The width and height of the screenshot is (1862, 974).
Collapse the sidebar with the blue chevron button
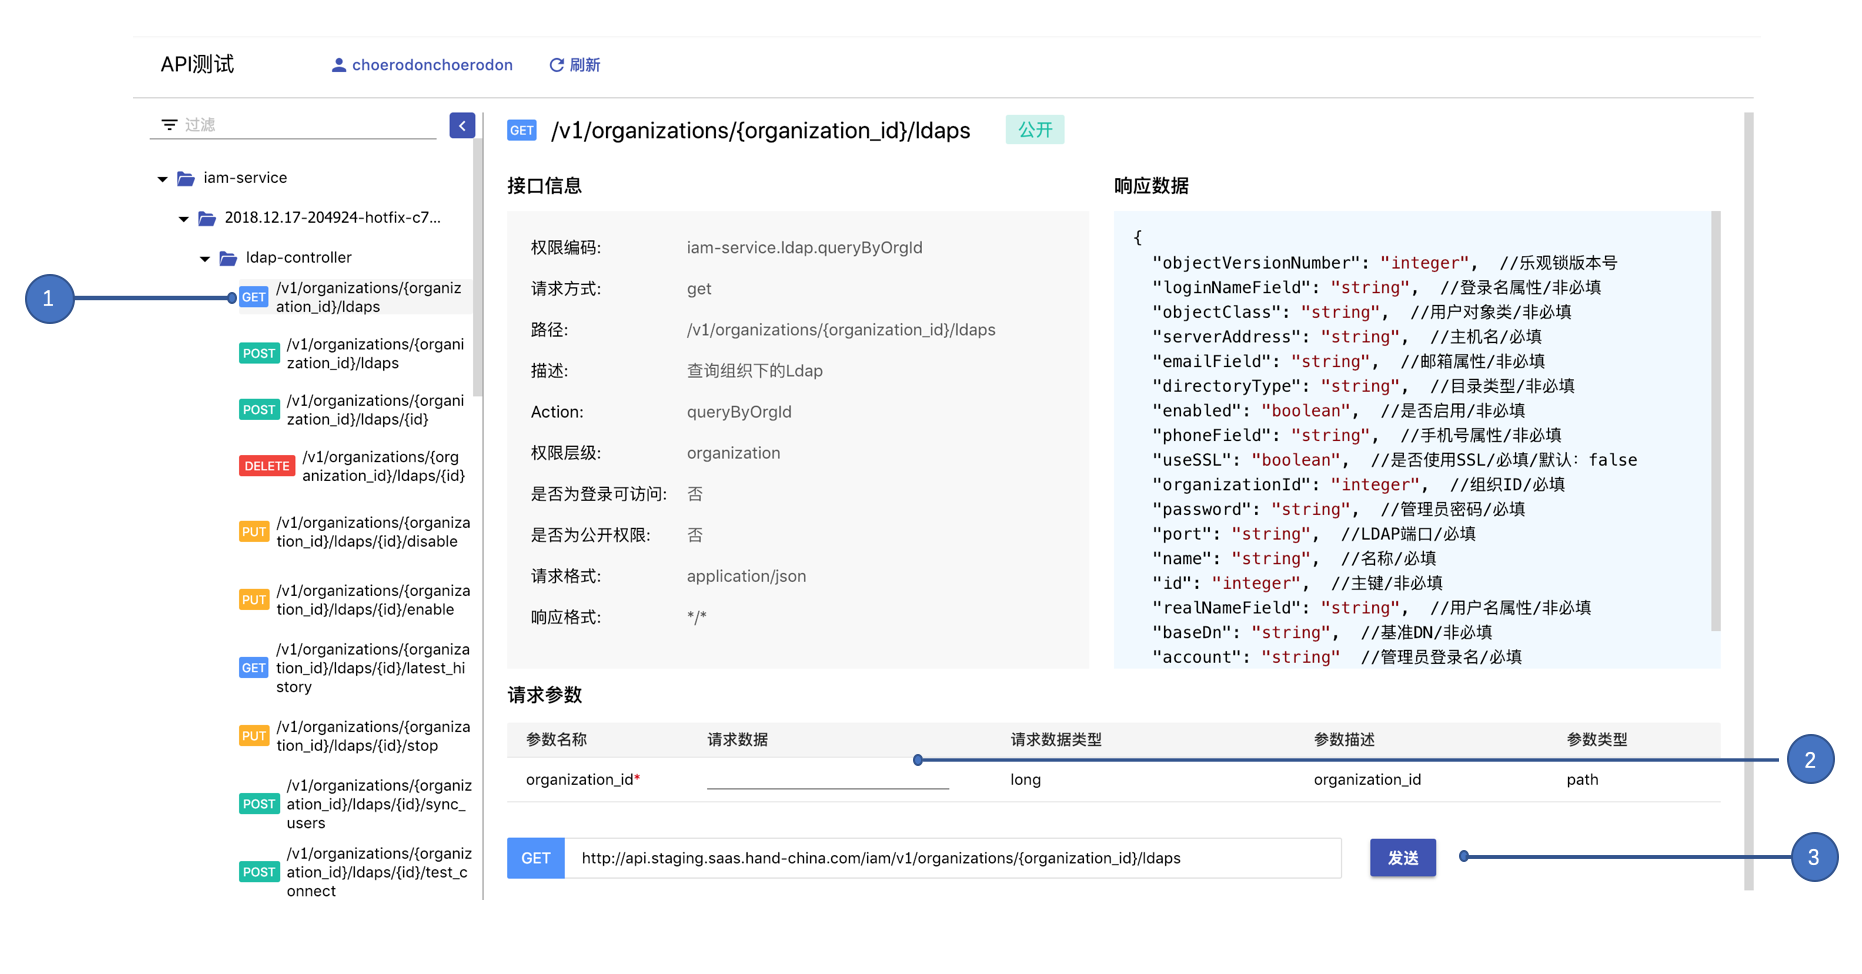[462, 125]
